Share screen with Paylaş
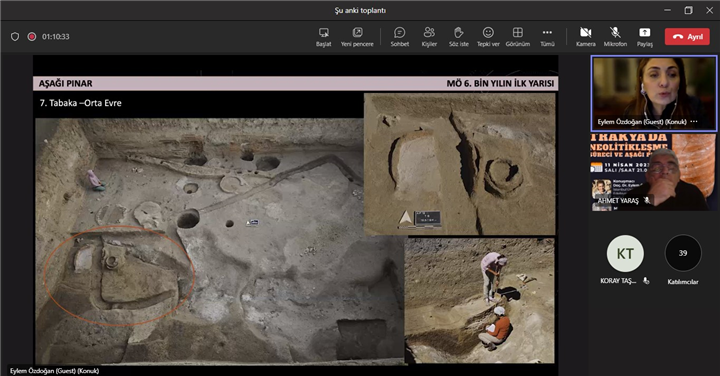 [644, 37]
